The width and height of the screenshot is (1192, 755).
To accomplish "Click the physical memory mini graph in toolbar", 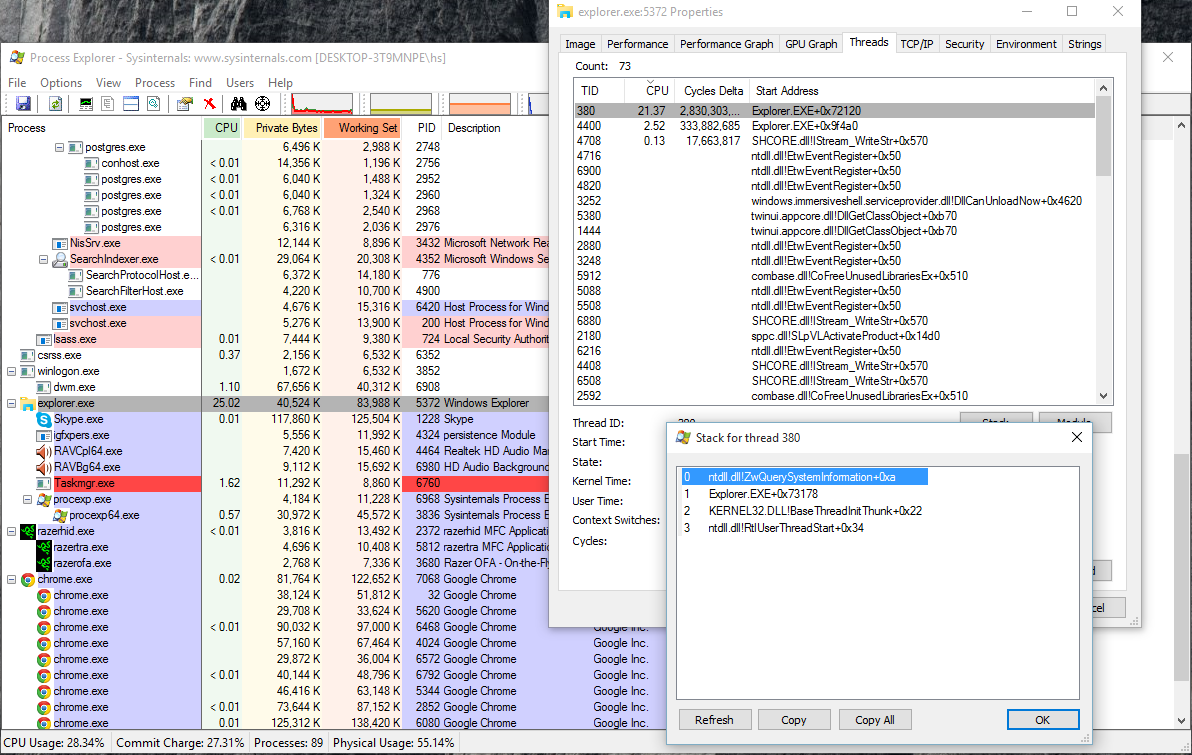I will click(480, 104).
